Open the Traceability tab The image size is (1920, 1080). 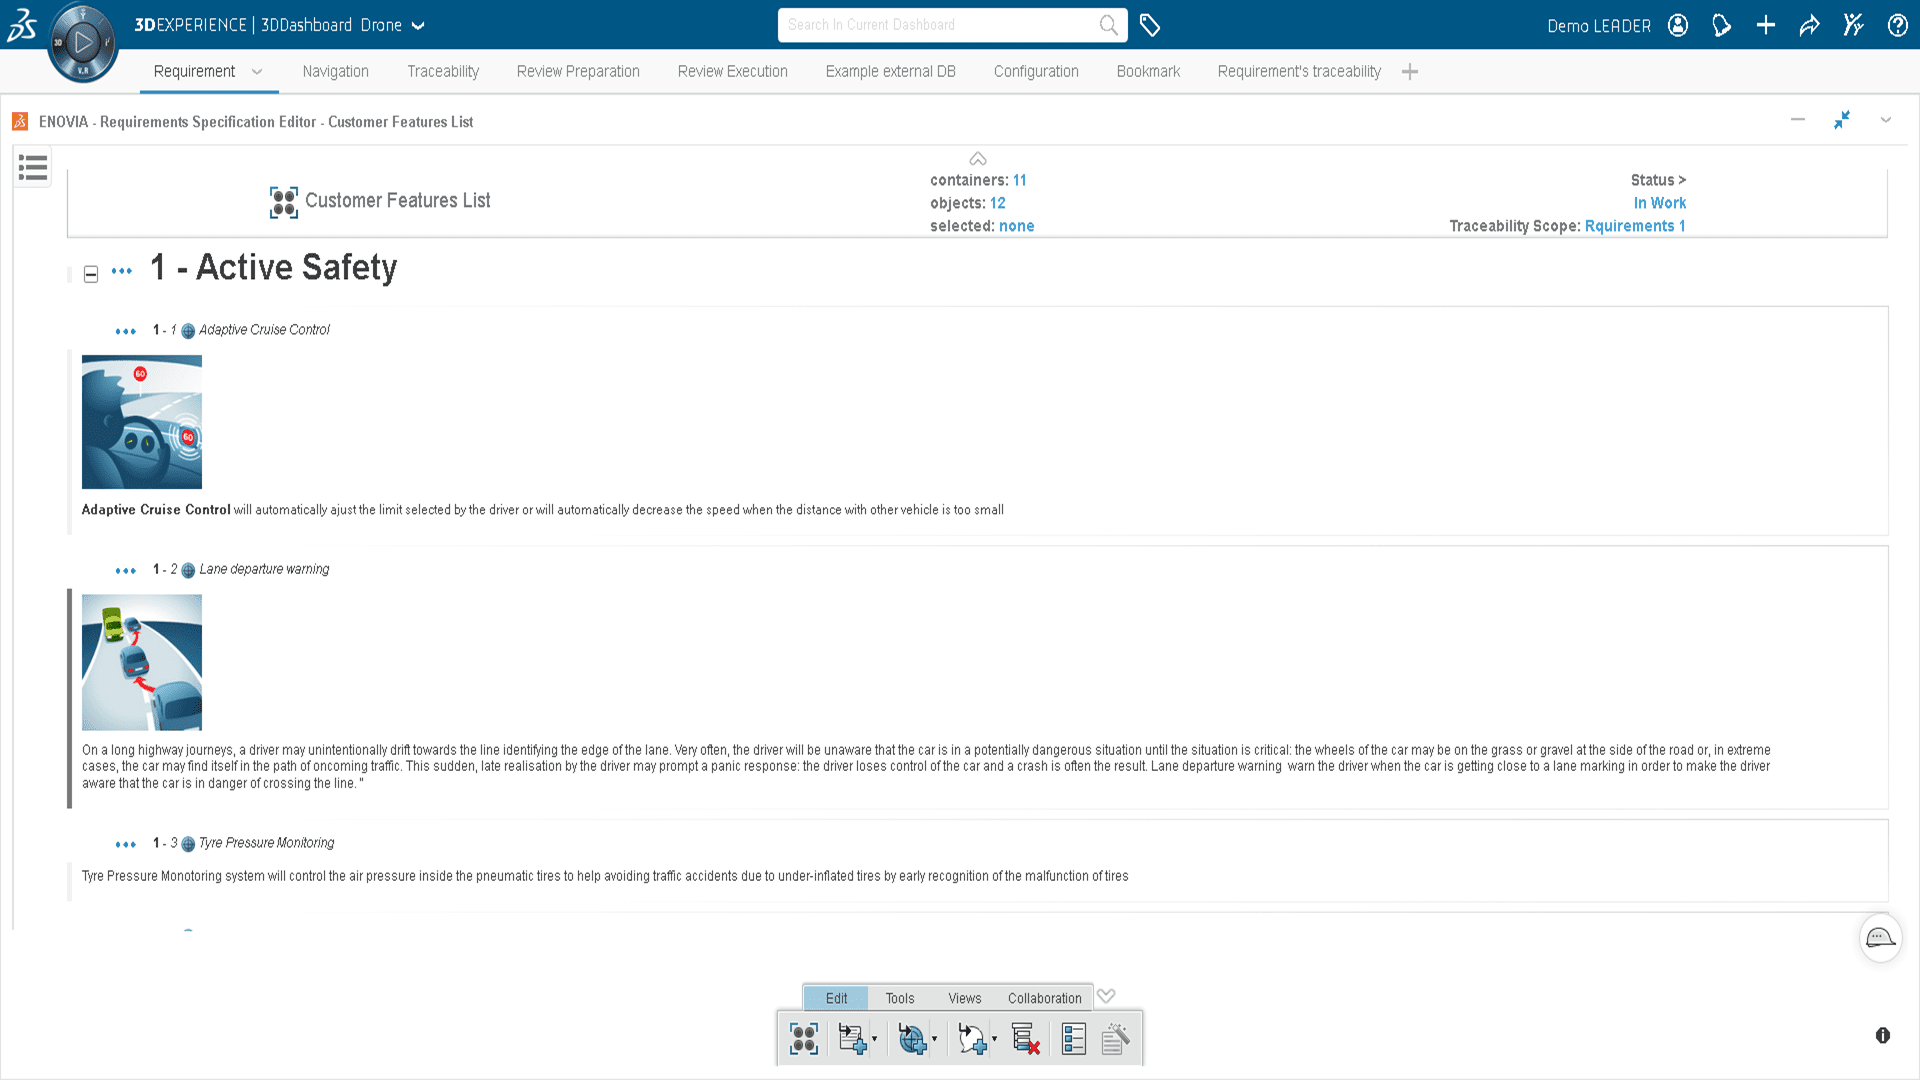click(x=442, y=71)
